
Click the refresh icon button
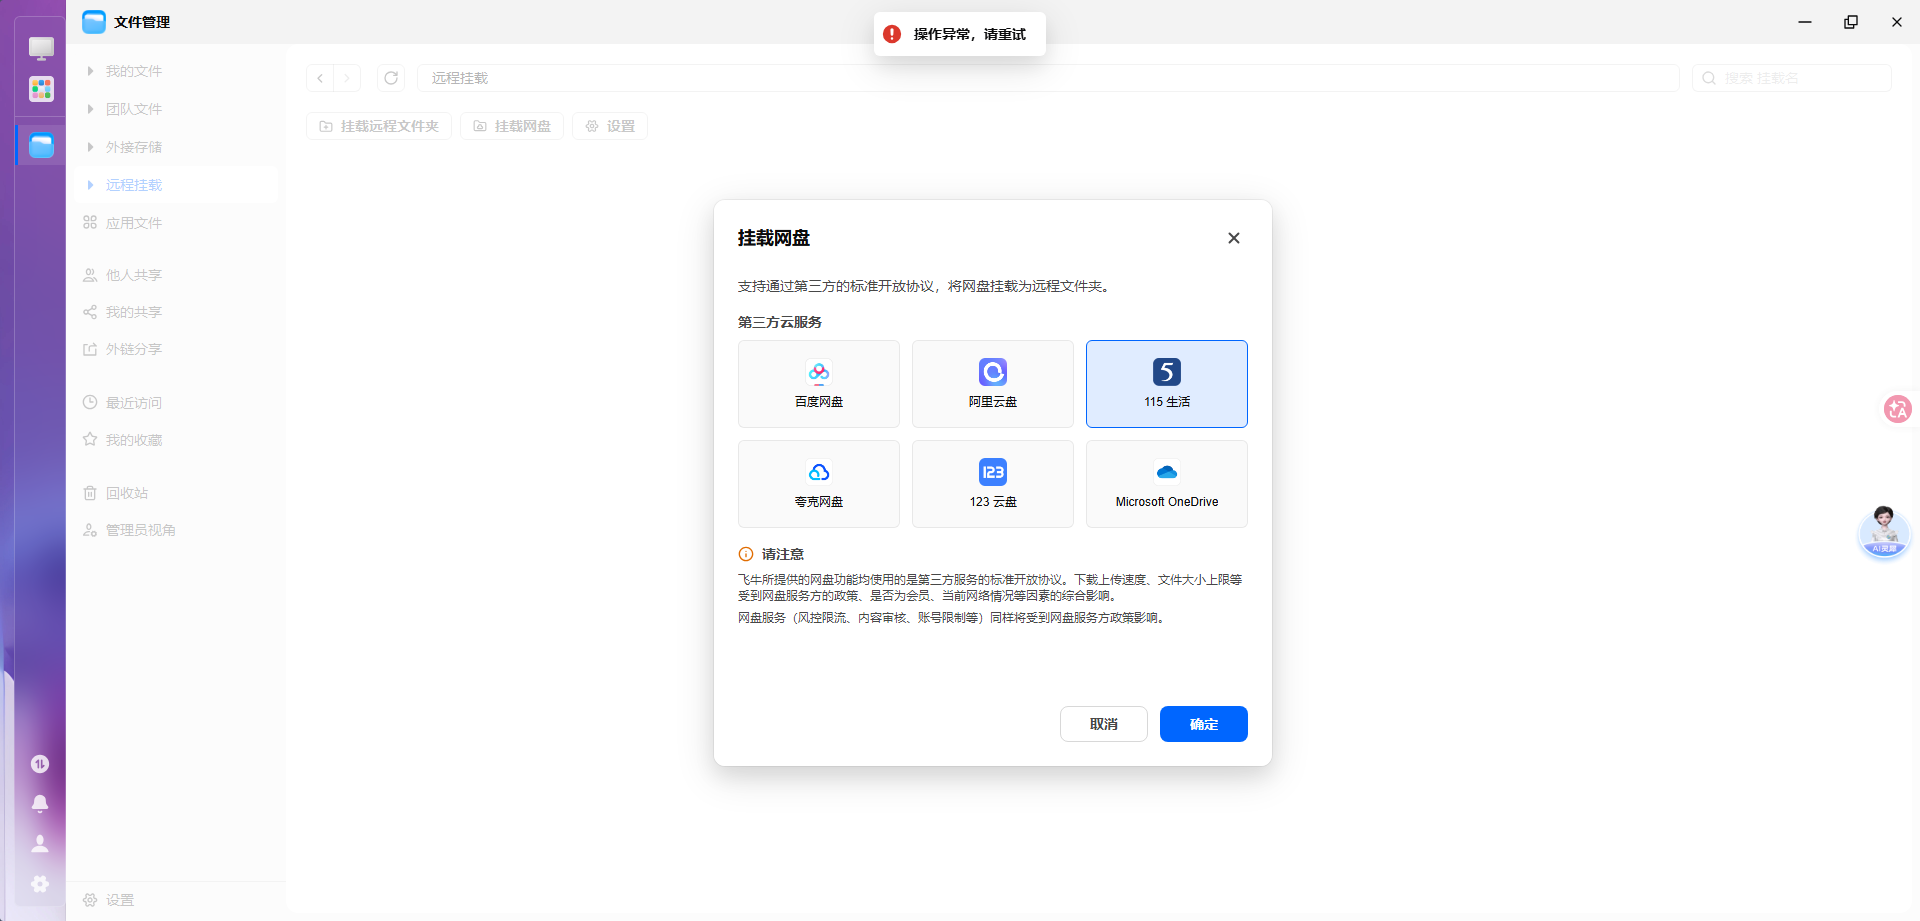pyautogui.click(x=391, y=78)
